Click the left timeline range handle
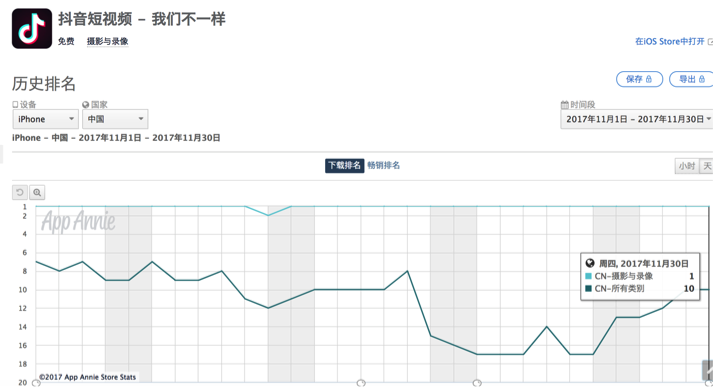This screenshot has width=713, height=387. click(36, 383)
